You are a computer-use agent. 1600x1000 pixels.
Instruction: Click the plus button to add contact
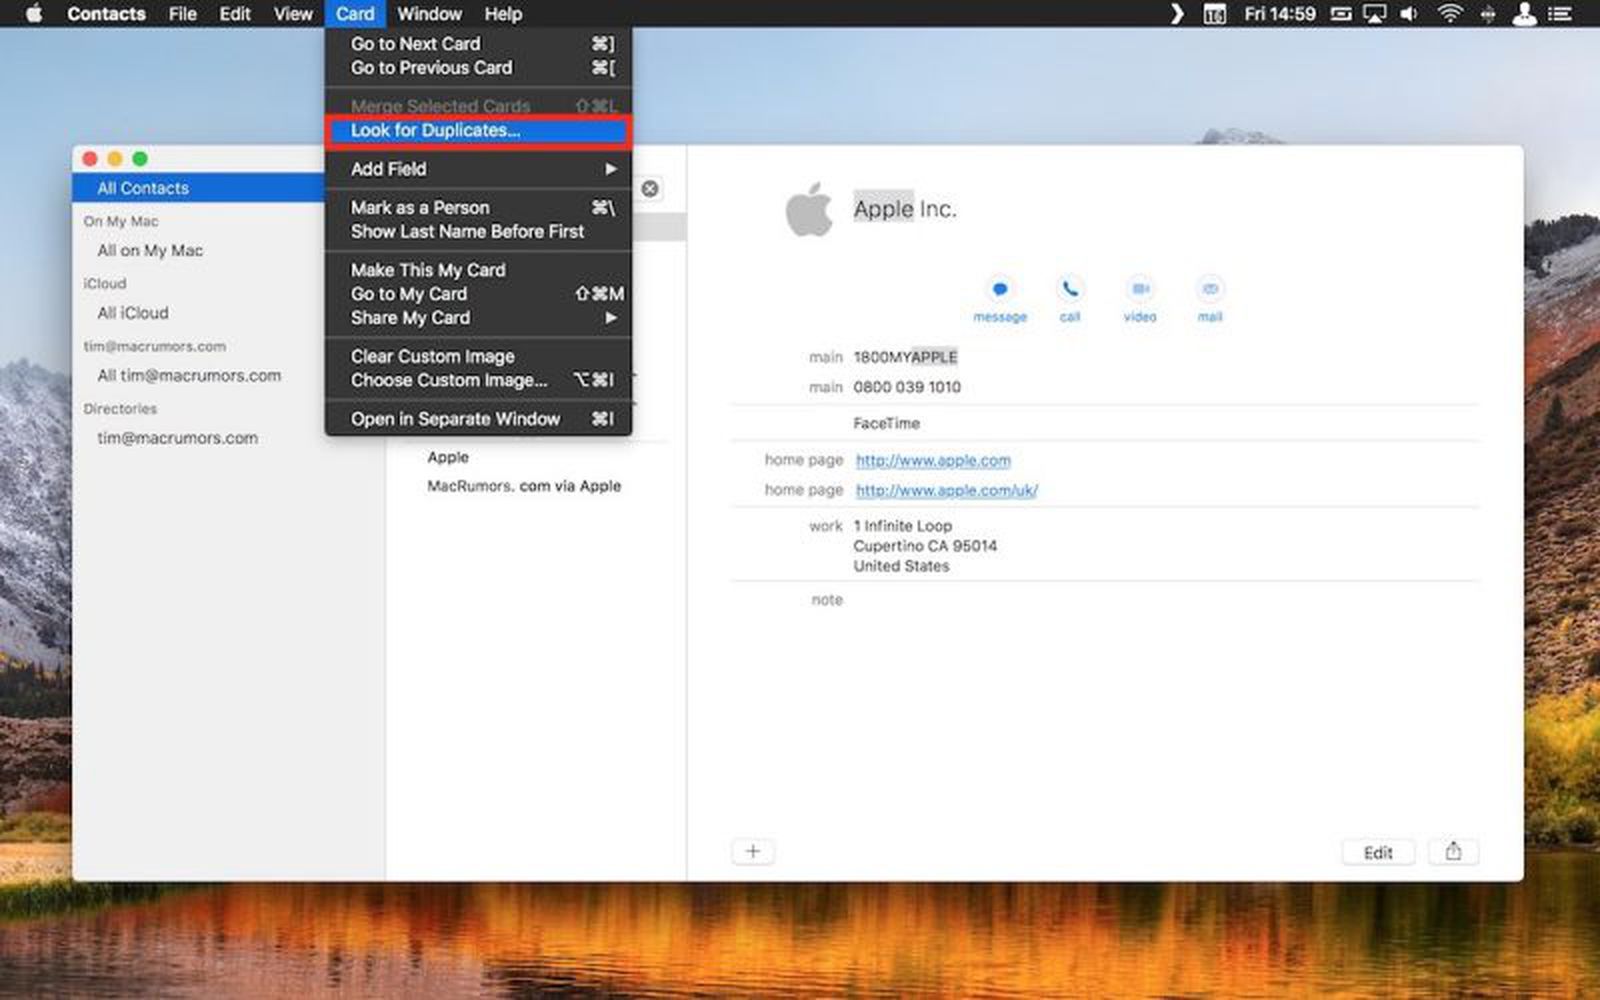(753, 852)
